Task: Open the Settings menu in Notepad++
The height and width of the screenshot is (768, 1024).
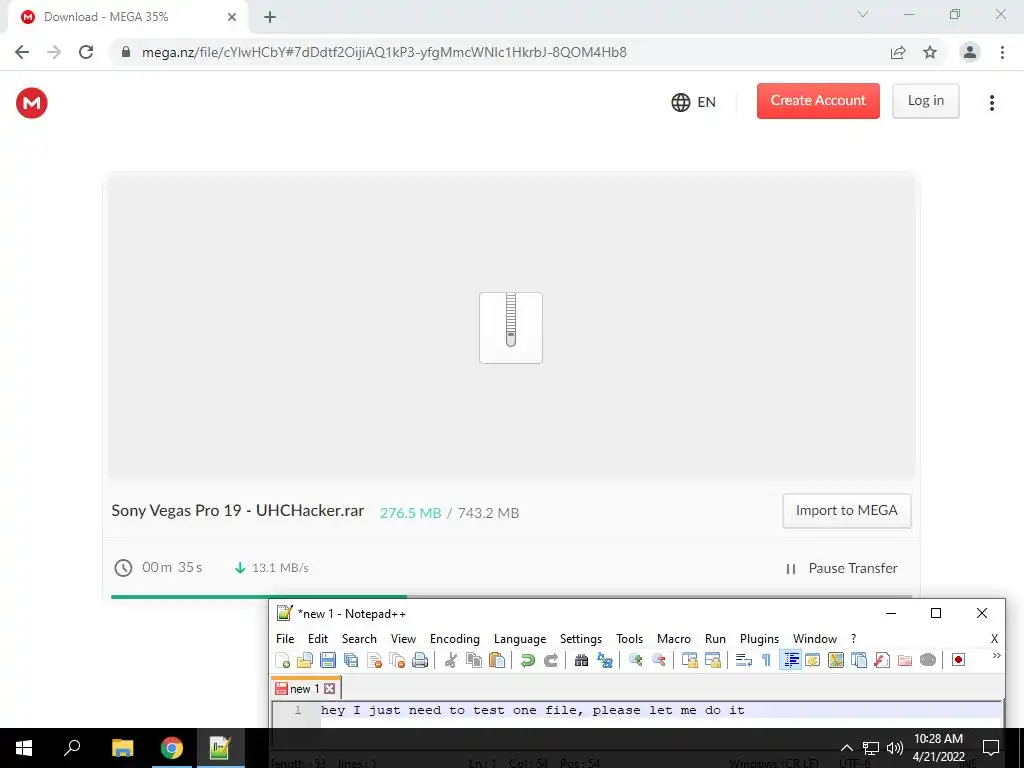Action: [x=581, y=639]
